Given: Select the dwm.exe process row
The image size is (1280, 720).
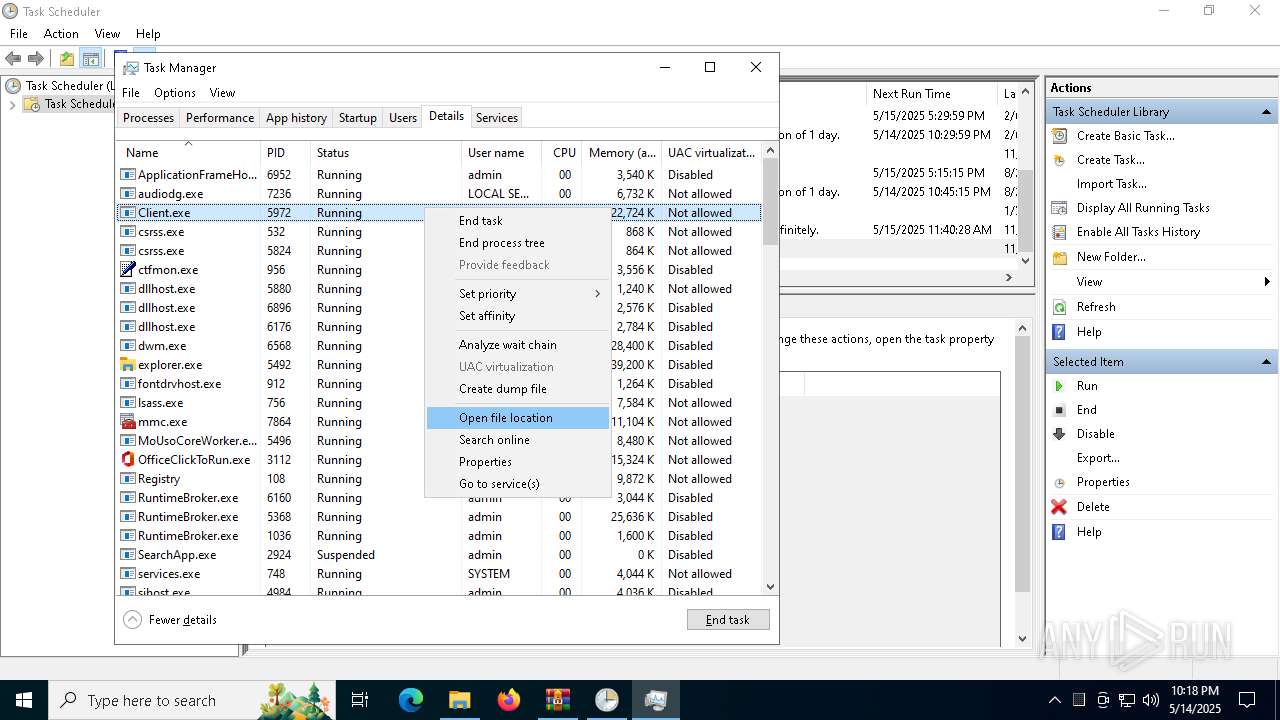Looking at the screenshot, I should [x=439, y=346].
